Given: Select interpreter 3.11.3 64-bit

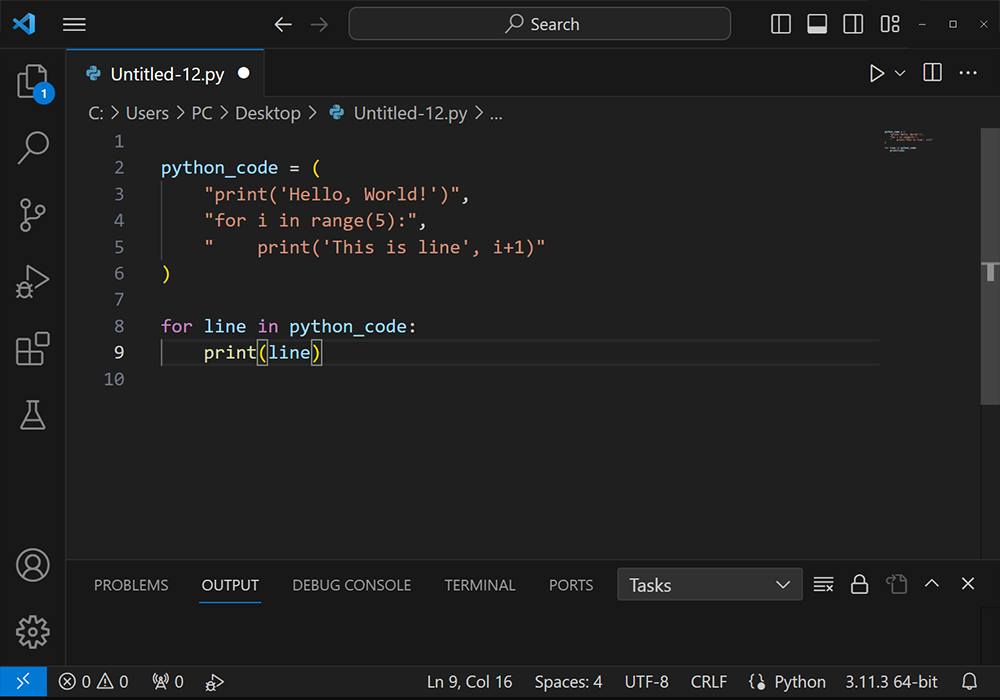Looking at the screenshot, I should 892,682.
